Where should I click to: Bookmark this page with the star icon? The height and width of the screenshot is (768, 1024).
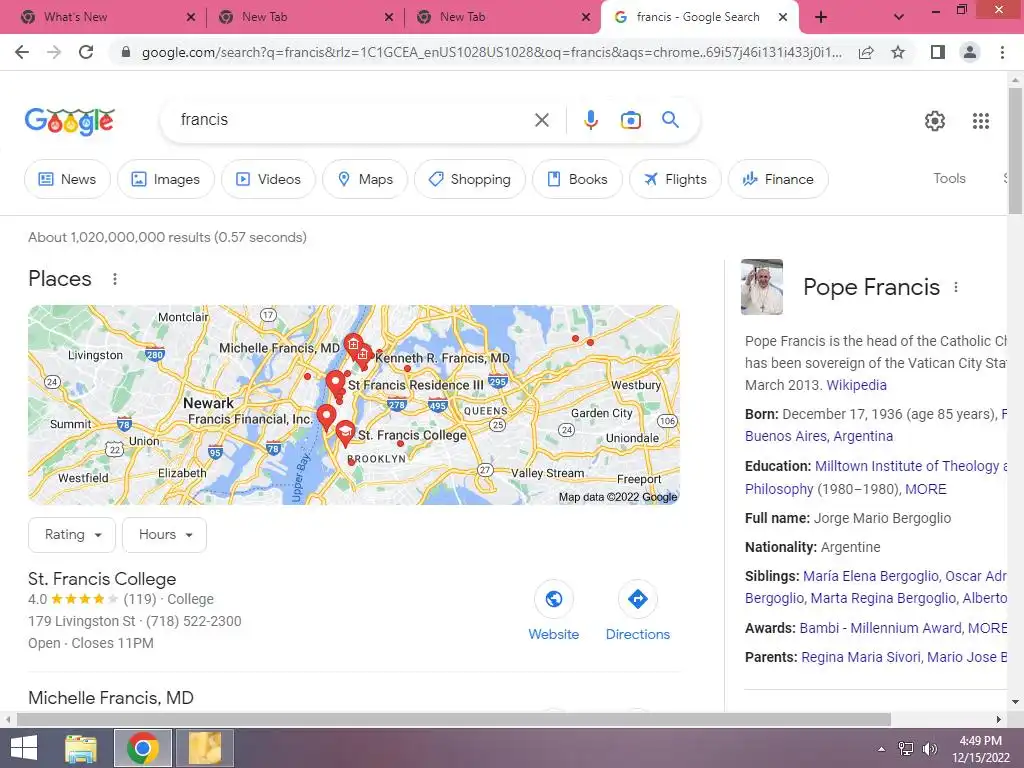898,52
